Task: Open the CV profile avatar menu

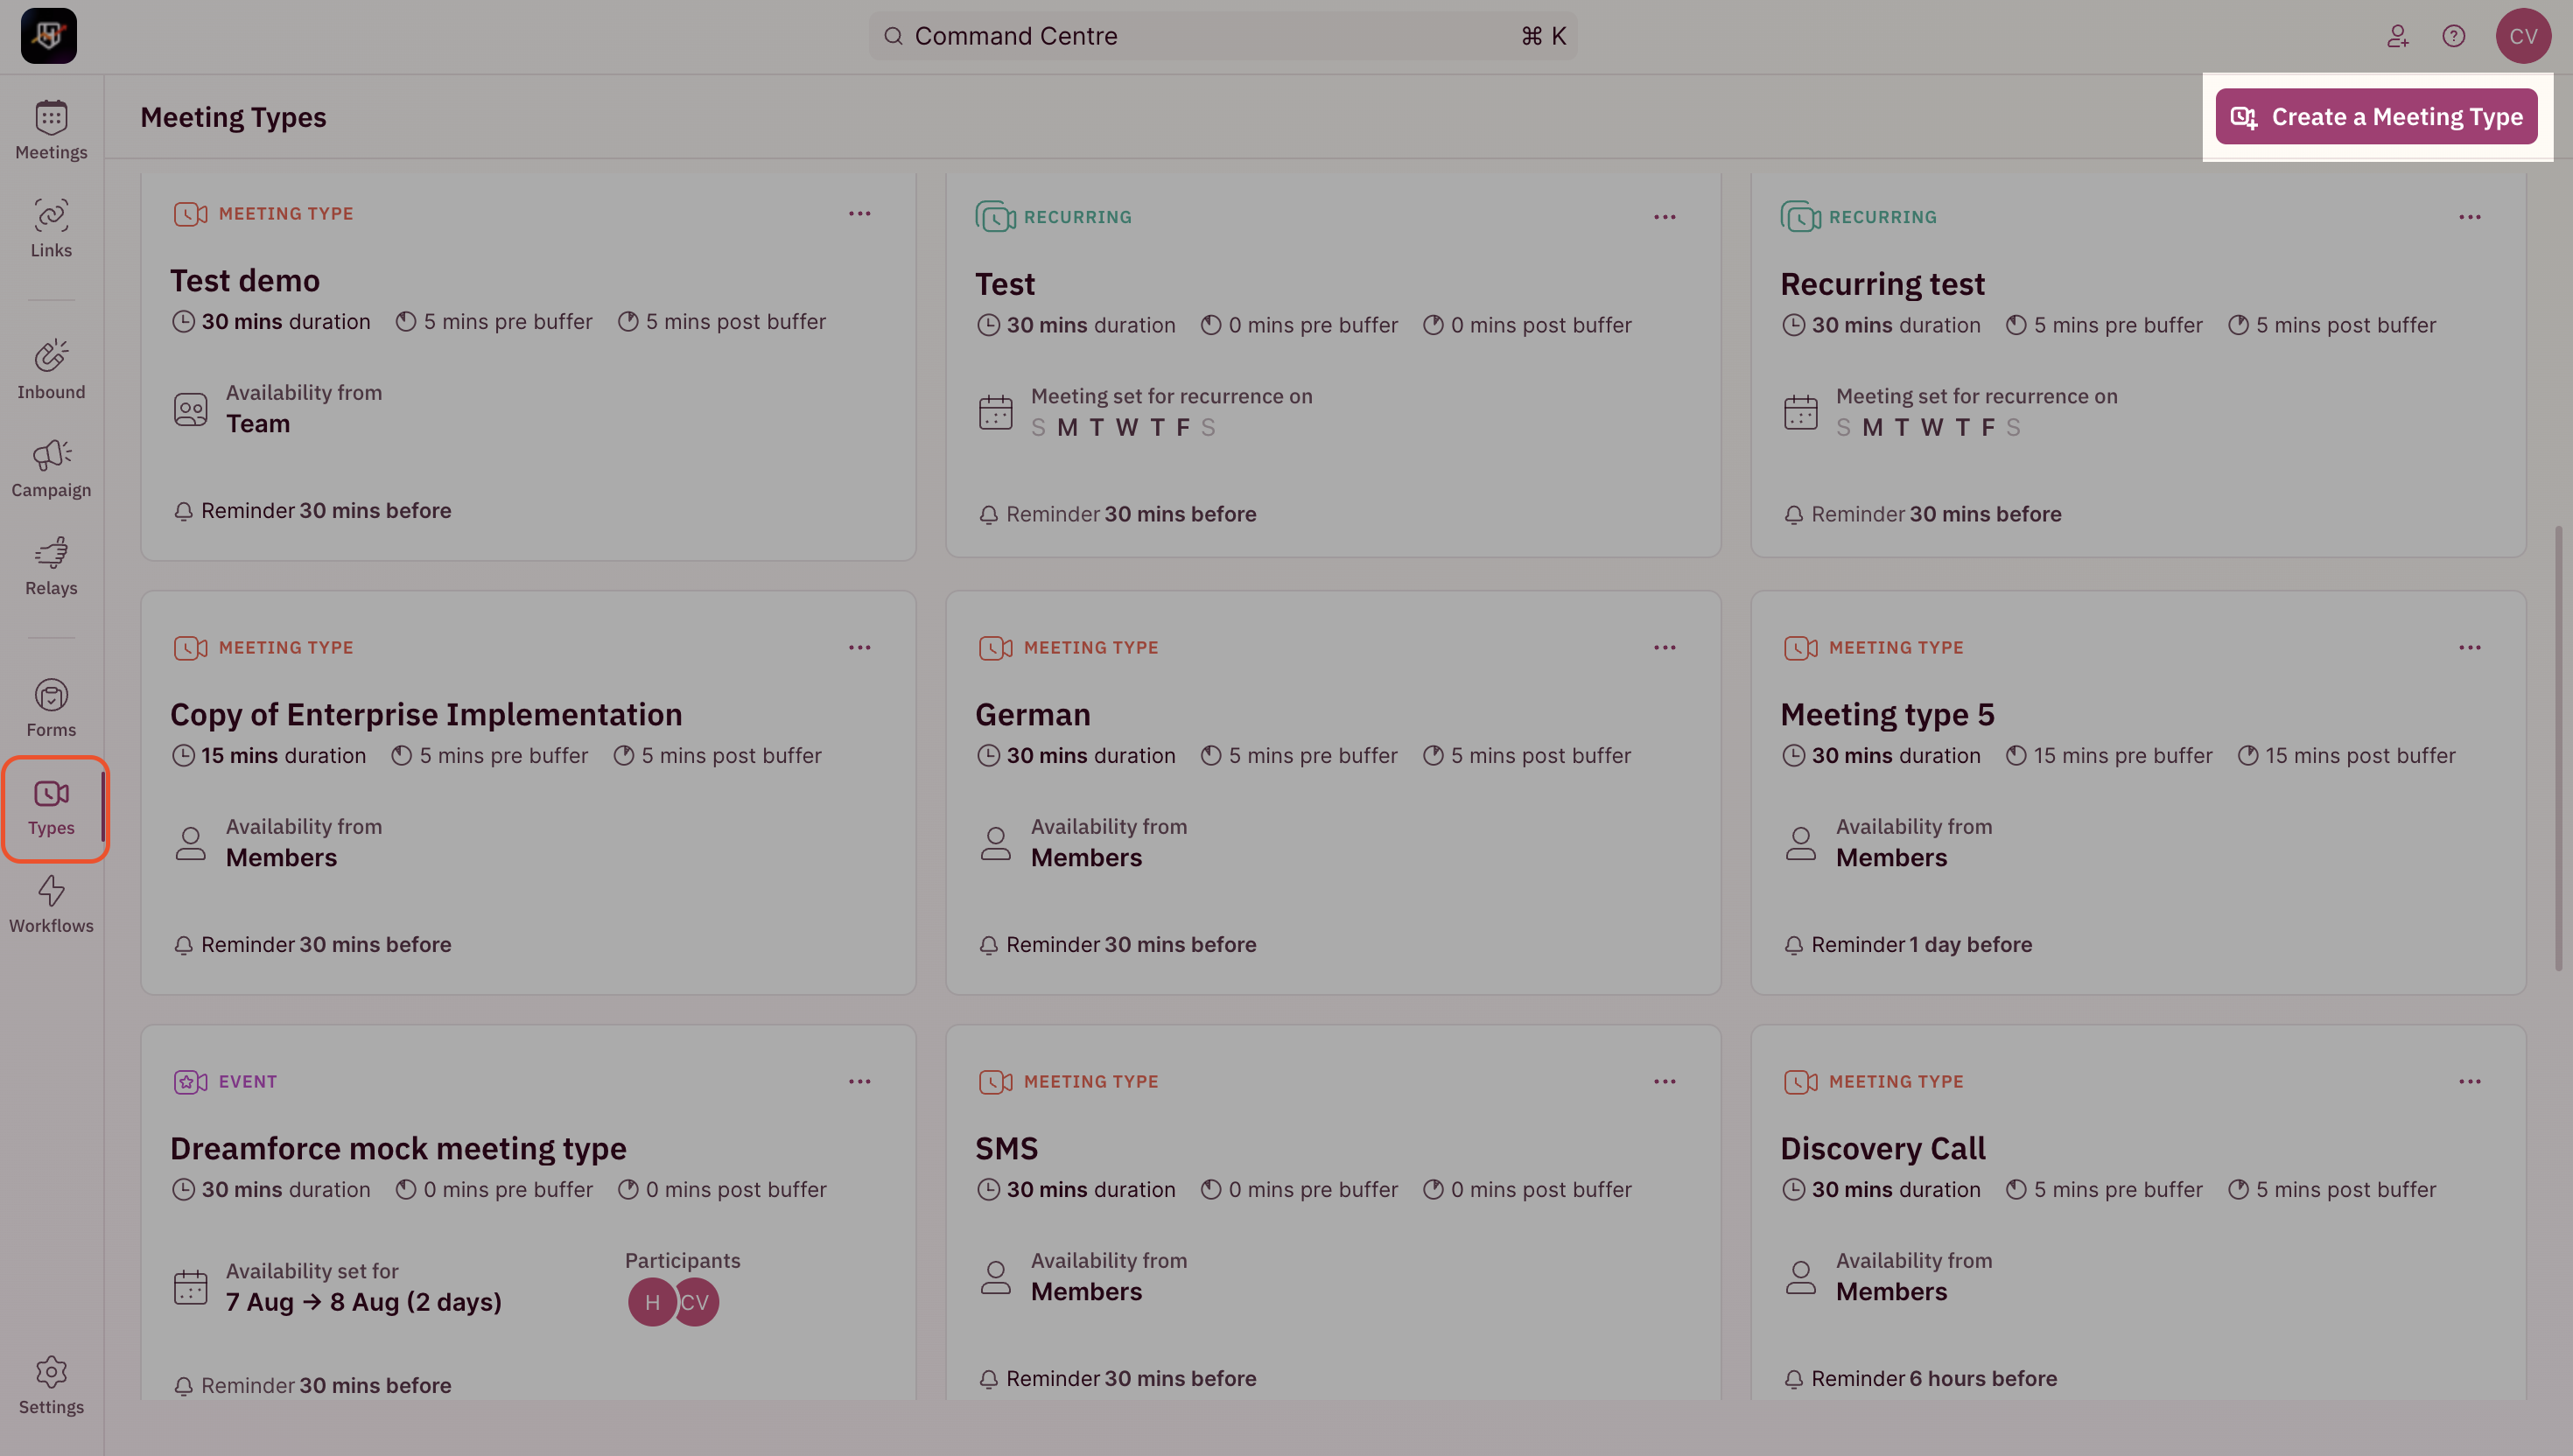Action: coord(2523,36)
